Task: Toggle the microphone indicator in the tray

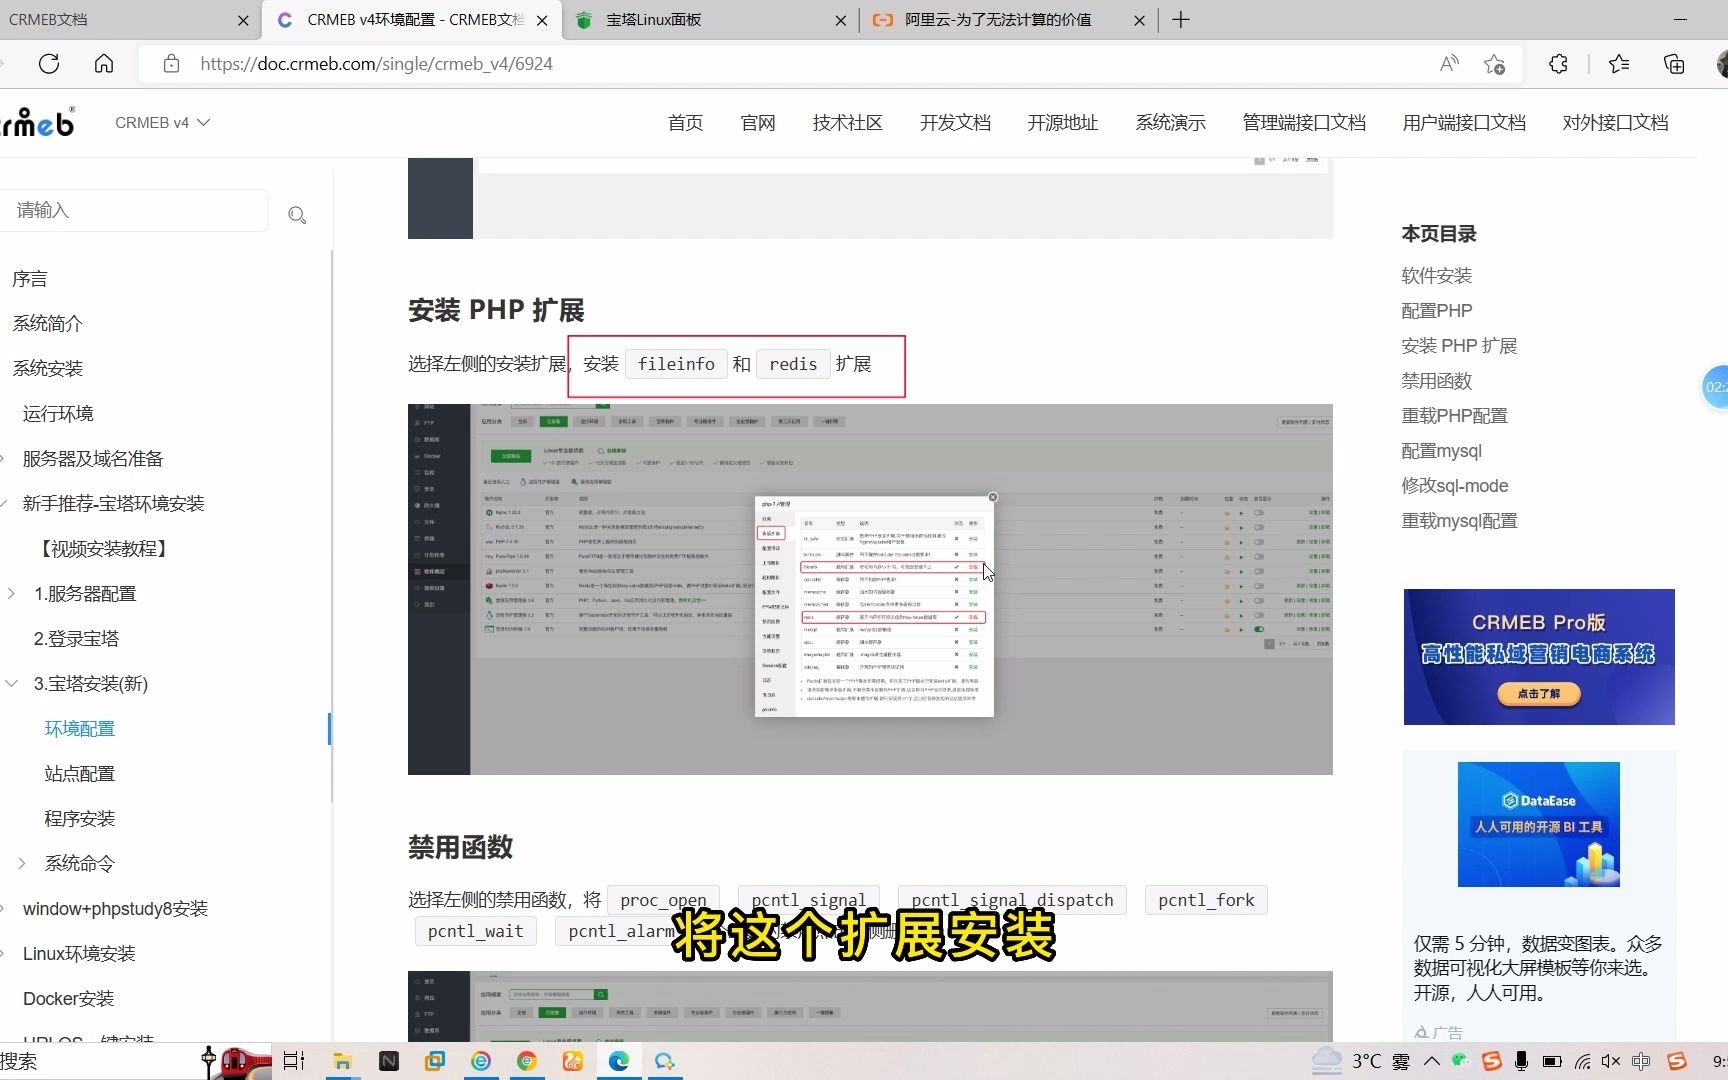Action: pos(1521,1061)
